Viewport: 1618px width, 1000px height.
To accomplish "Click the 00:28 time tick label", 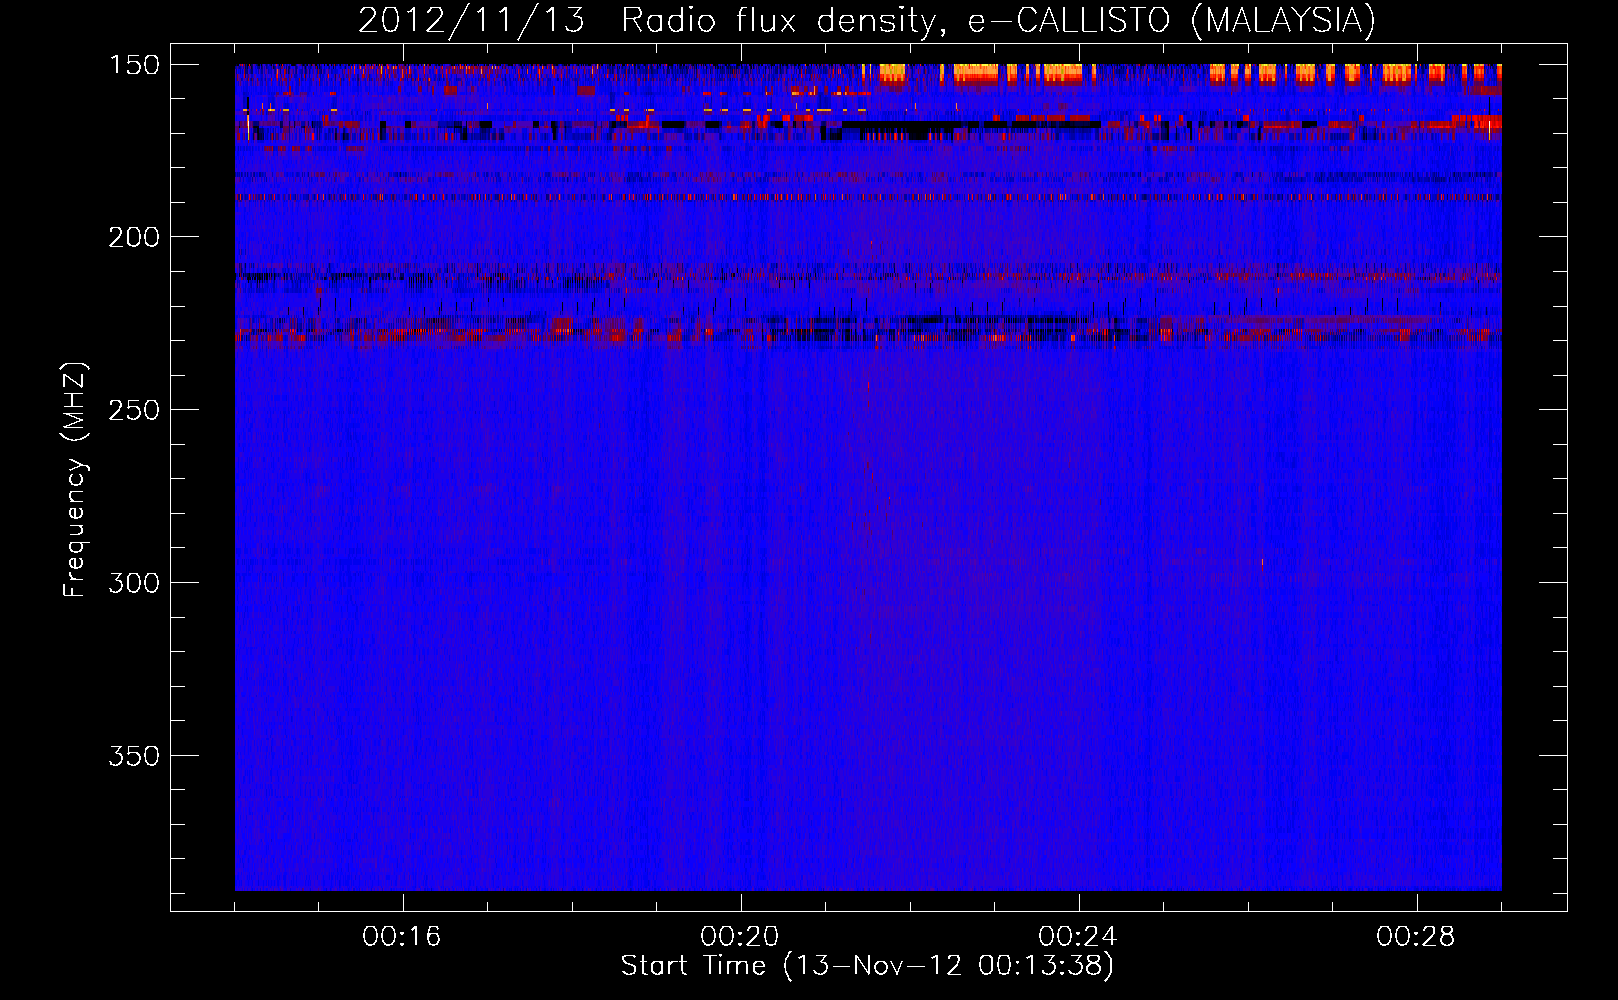I will coord(1416,937).
